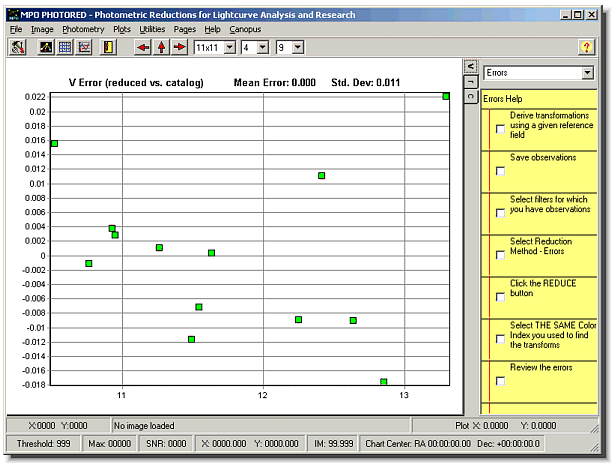The image size is (614, 466).
Task: Close the MPO PHOTORED window
Action: [x=591, y=15]
